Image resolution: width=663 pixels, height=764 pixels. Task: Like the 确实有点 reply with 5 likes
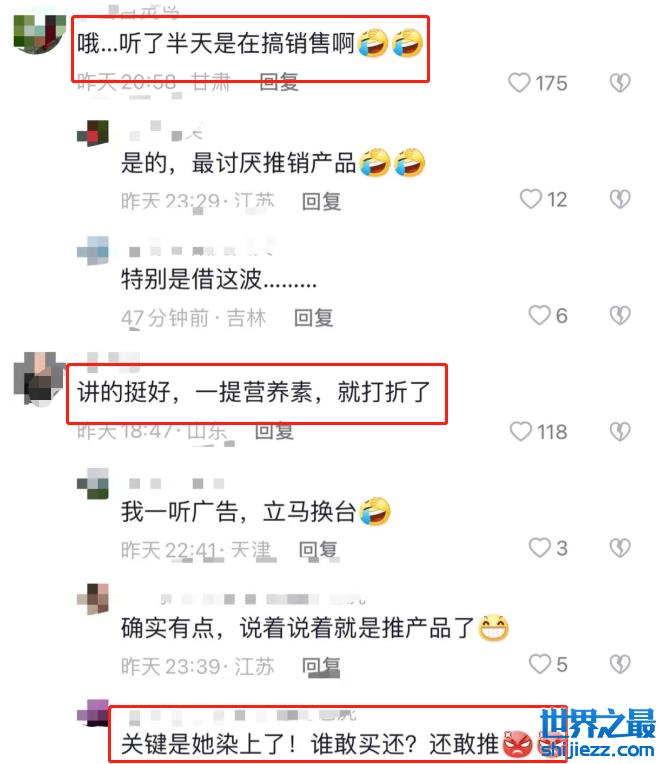point(539,664)
